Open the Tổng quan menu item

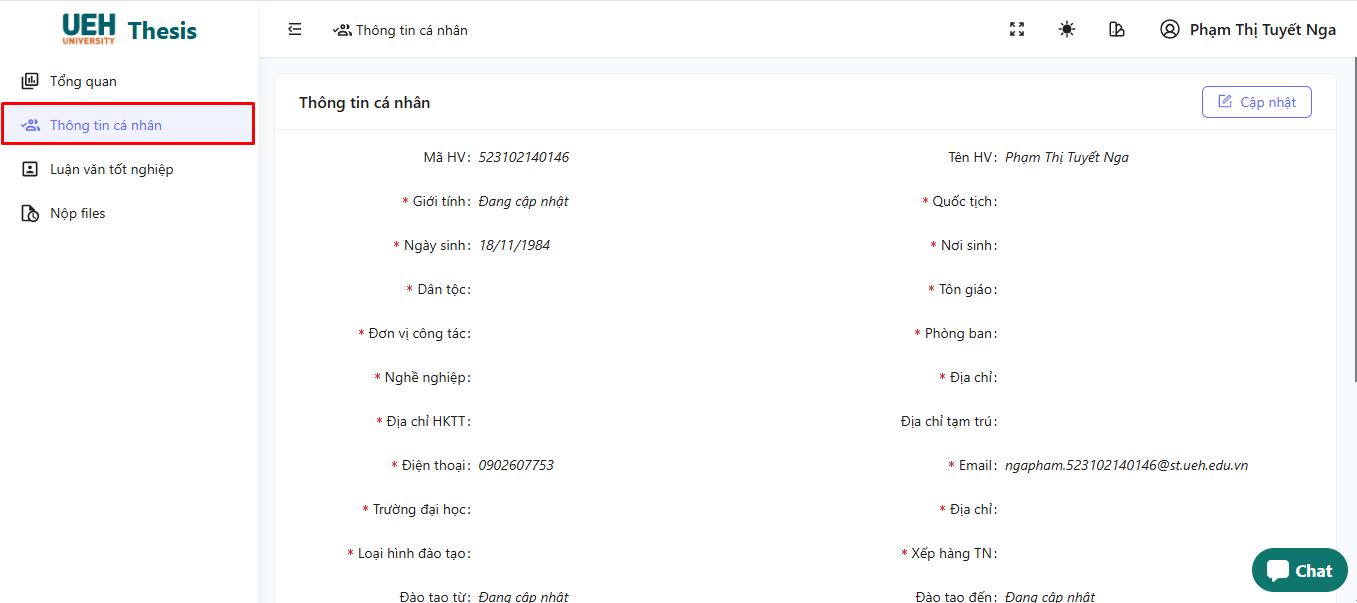click(84, 82)
